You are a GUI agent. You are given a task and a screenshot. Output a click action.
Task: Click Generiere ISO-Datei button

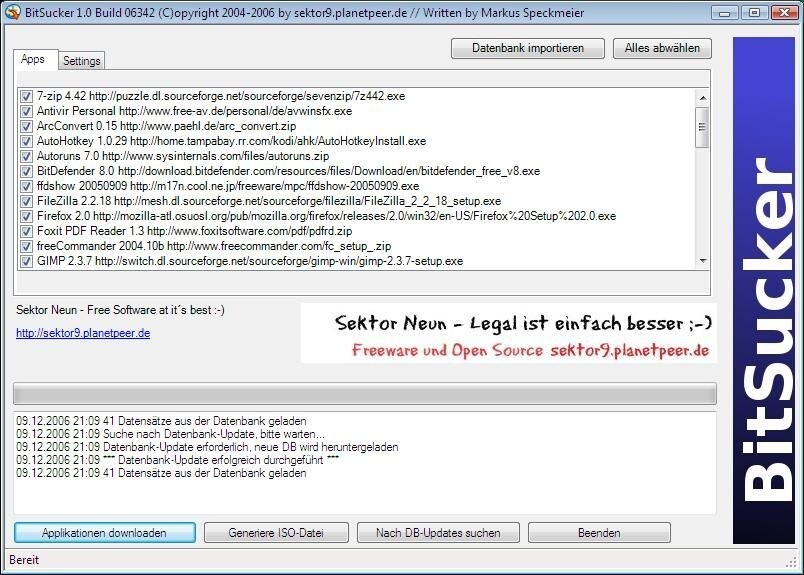(x=276, y=533)
